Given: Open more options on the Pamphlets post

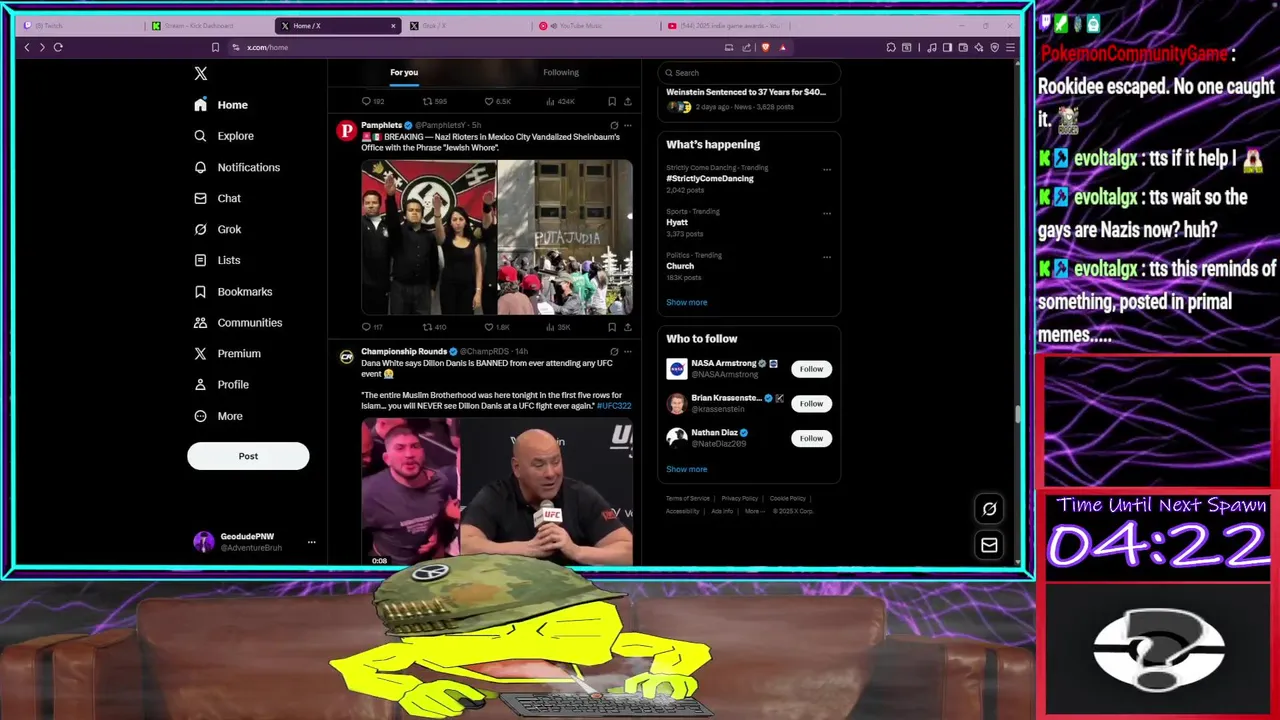Looking at the screenshot, I should click(x=627, y=126).
